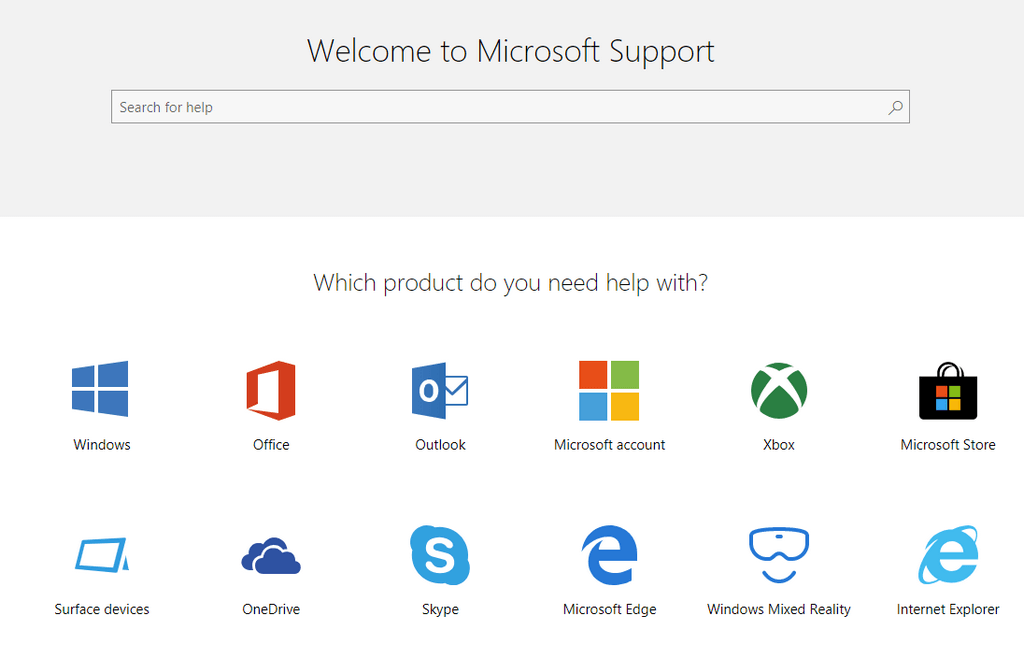1024x659 pixels.
Task: Open the Xbox green sphere icon
Action: [x=779, y=390]
